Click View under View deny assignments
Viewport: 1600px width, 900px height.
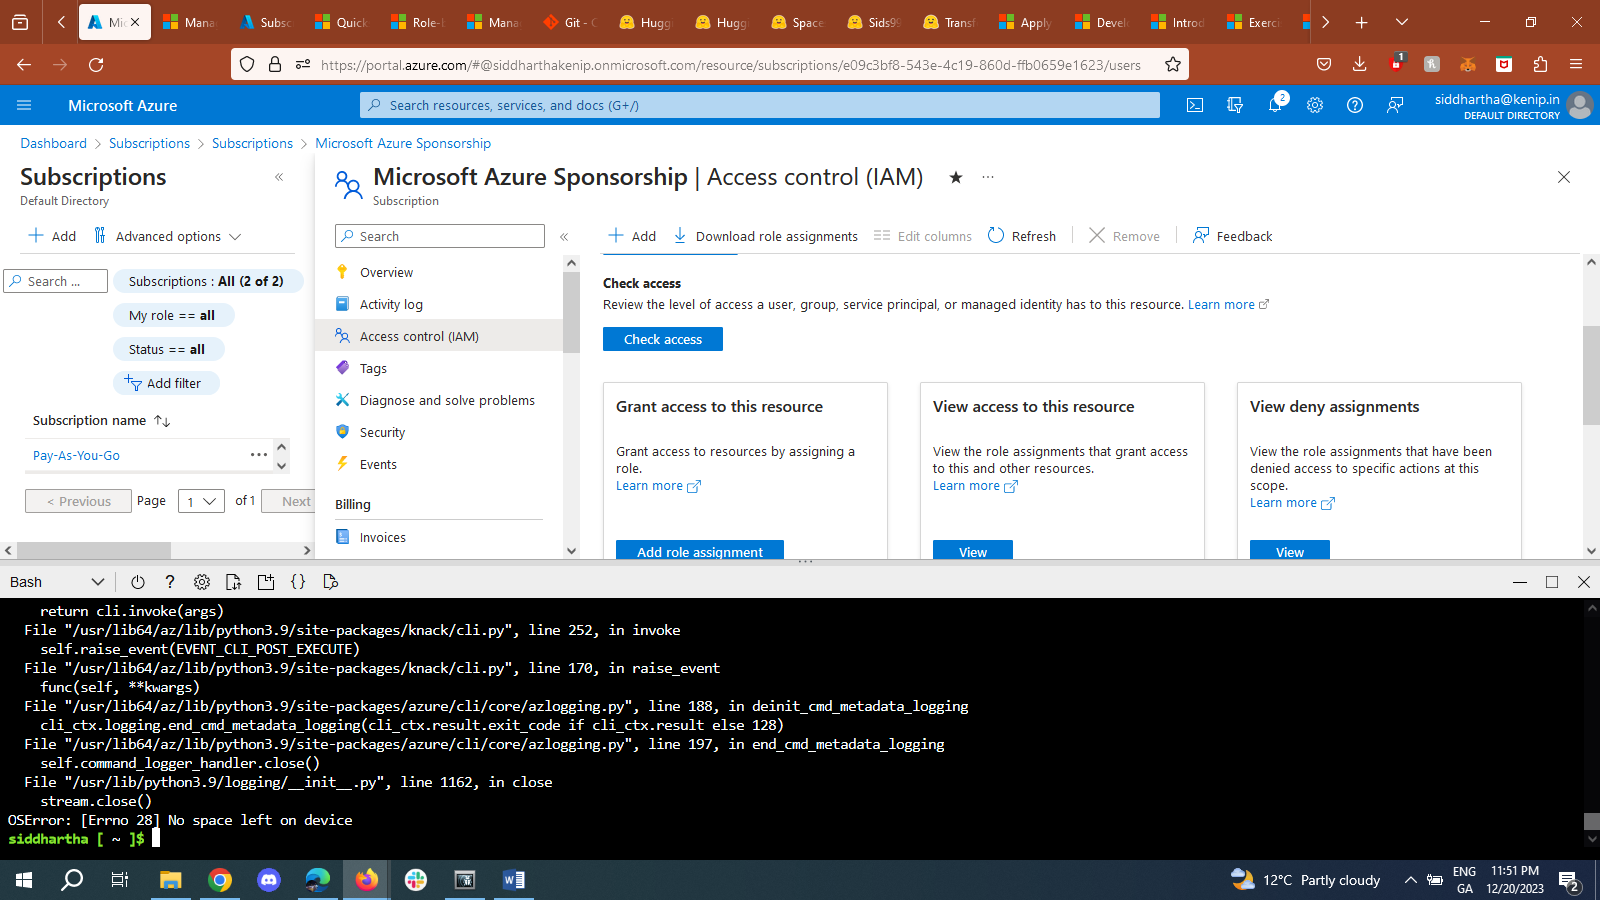(1290, 550)
